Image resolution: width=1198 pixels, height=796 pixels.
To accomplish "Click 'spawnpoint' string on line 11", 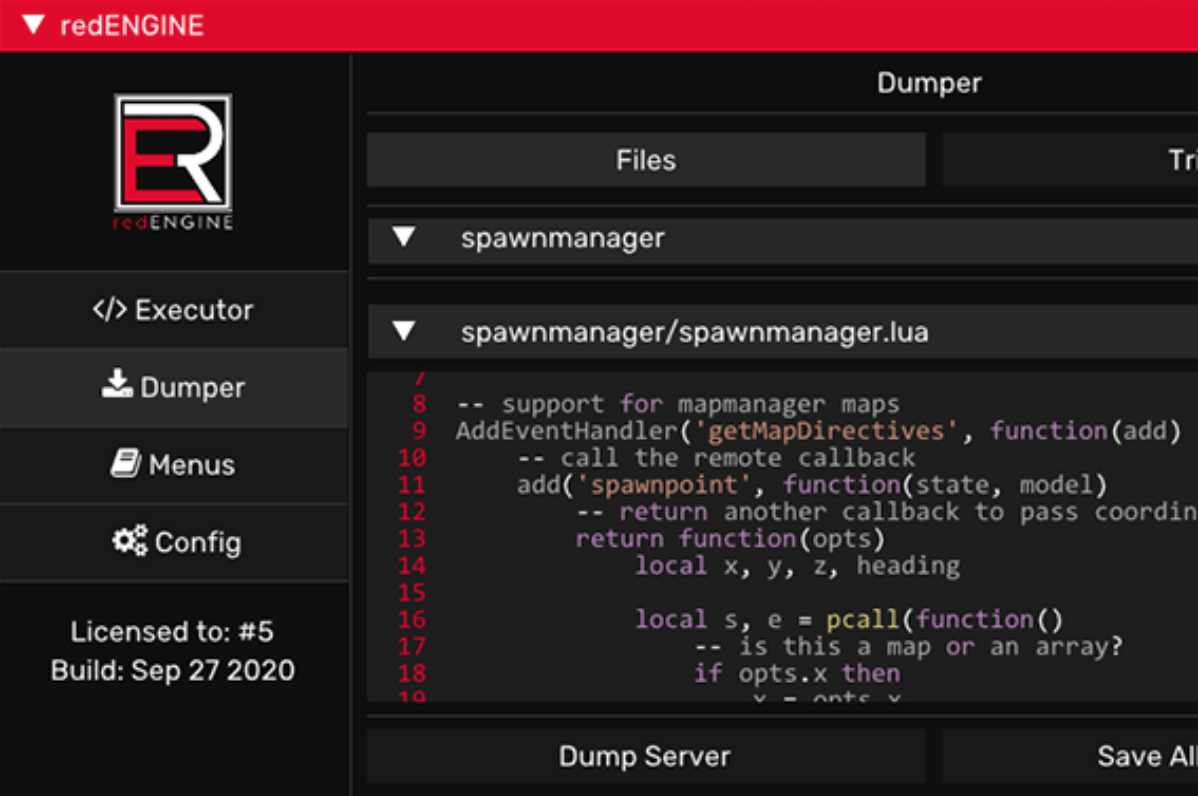I will 665,484.
